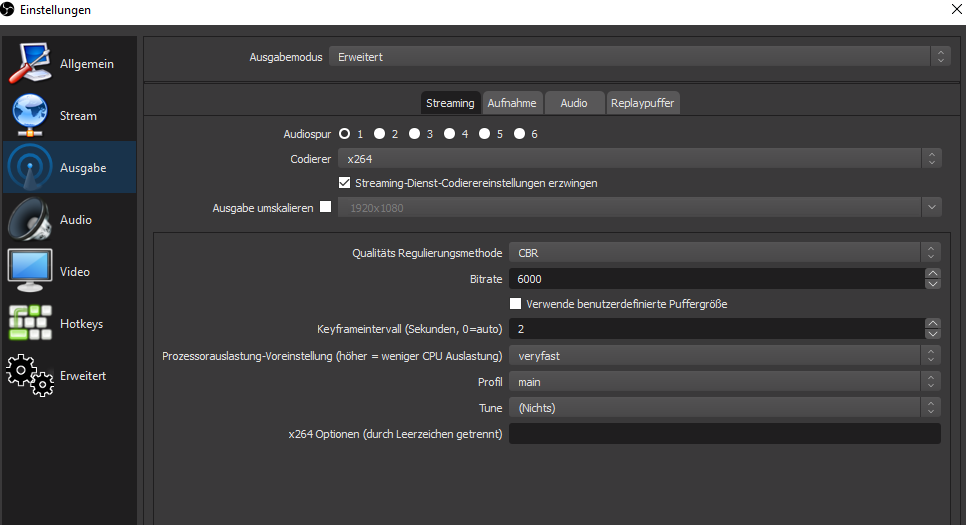The height and width of the screenshot is (525, 966).
Task: Open the Replaypuffer tab
Action: pos(643,103)
